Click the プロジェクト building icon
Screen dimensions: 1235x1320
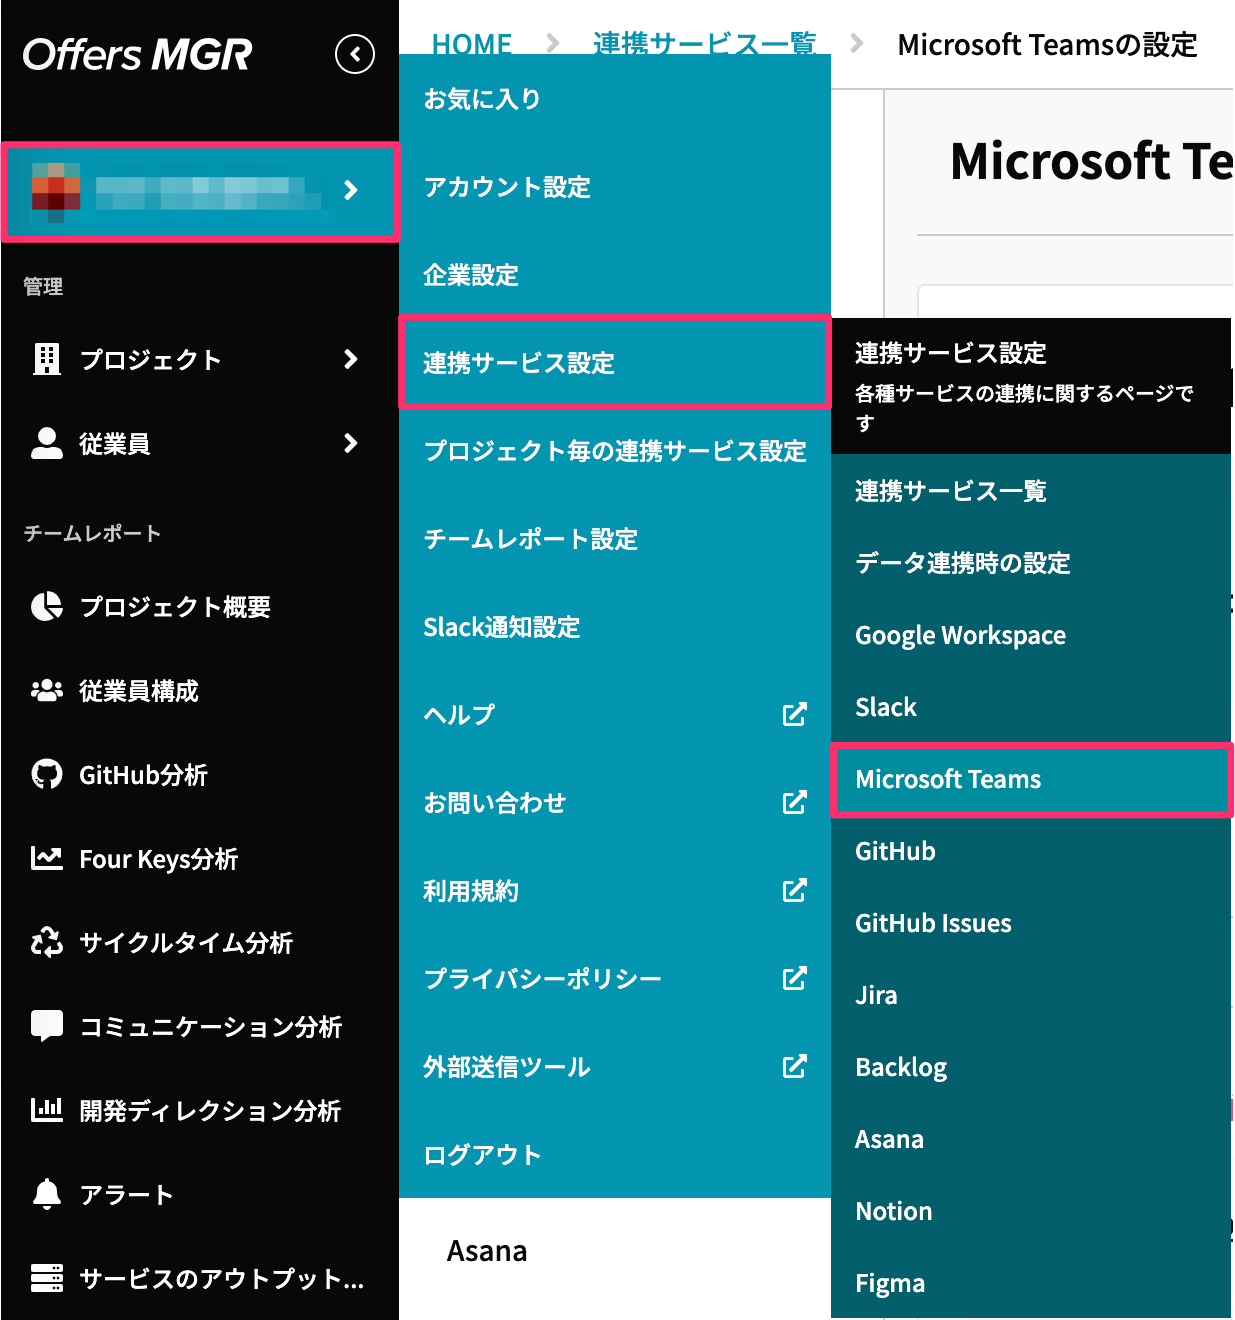(46, 360)
